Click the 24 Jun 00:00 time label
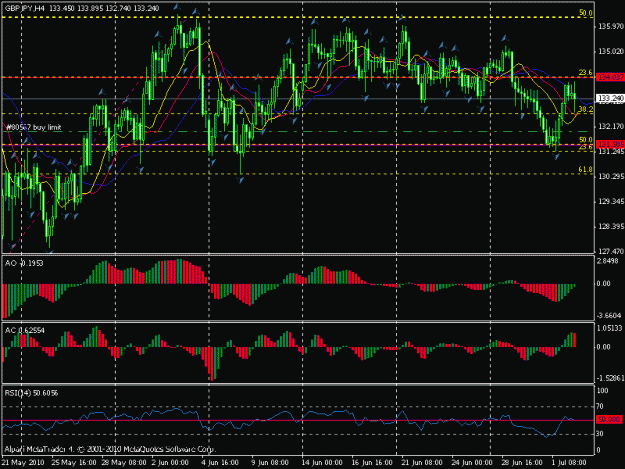This screenshot has width=625, height=469. point(472,463)
